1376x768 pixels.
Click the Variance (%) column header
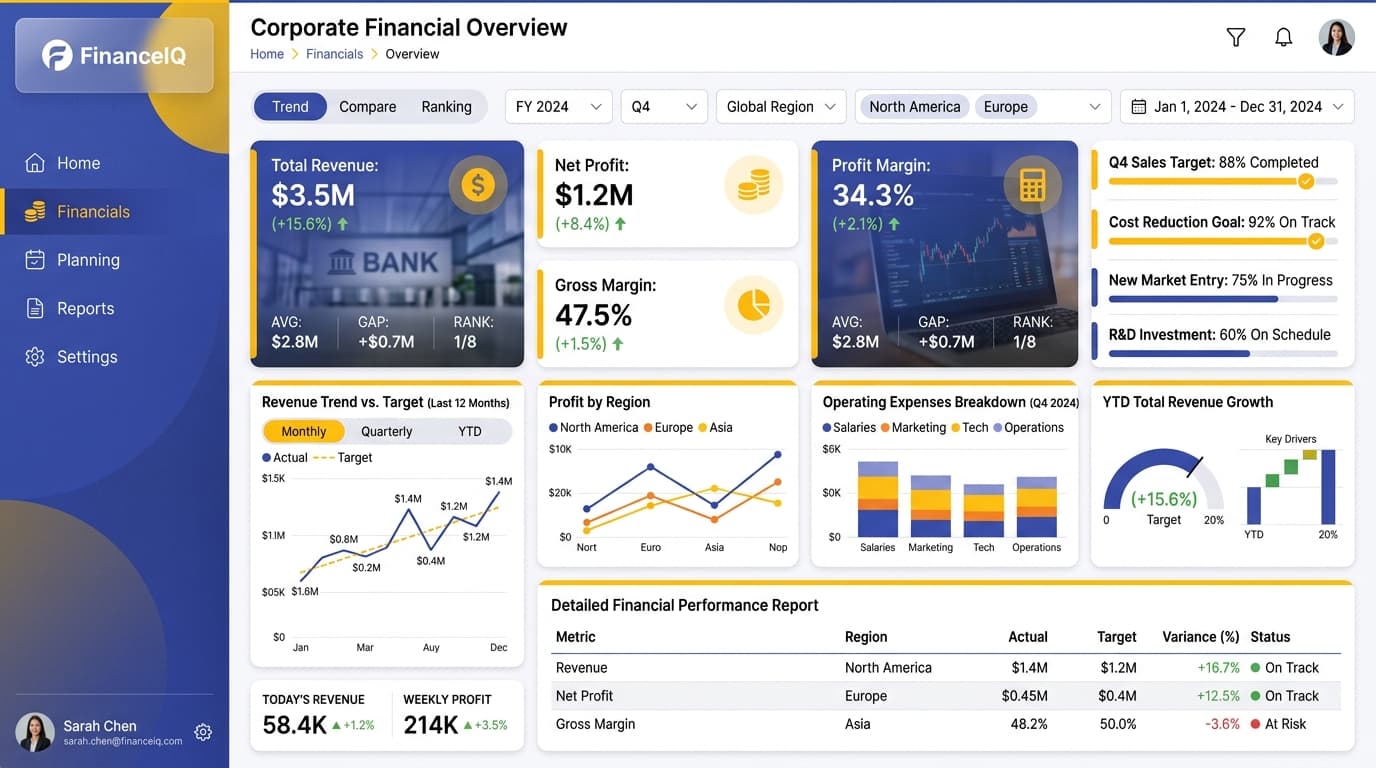1201,637
